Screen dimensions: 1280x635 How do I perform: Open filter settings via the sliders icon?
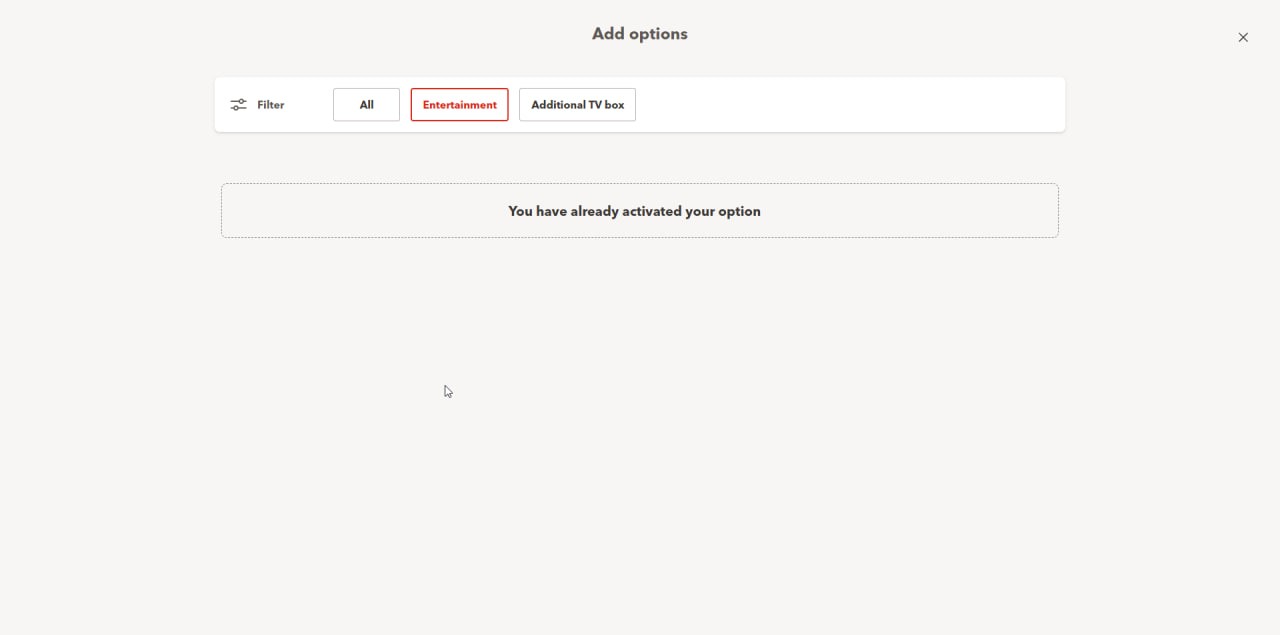238,105
